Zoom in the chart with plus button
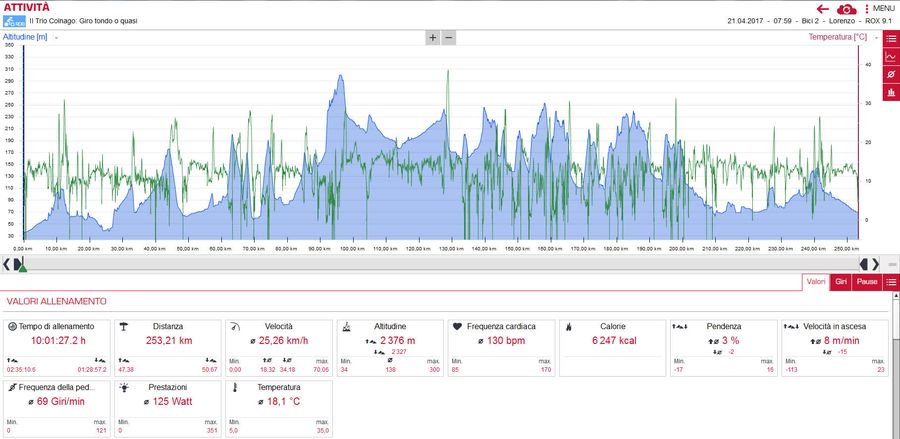Viewport: 900px width, 439px height. coord(432,38)
